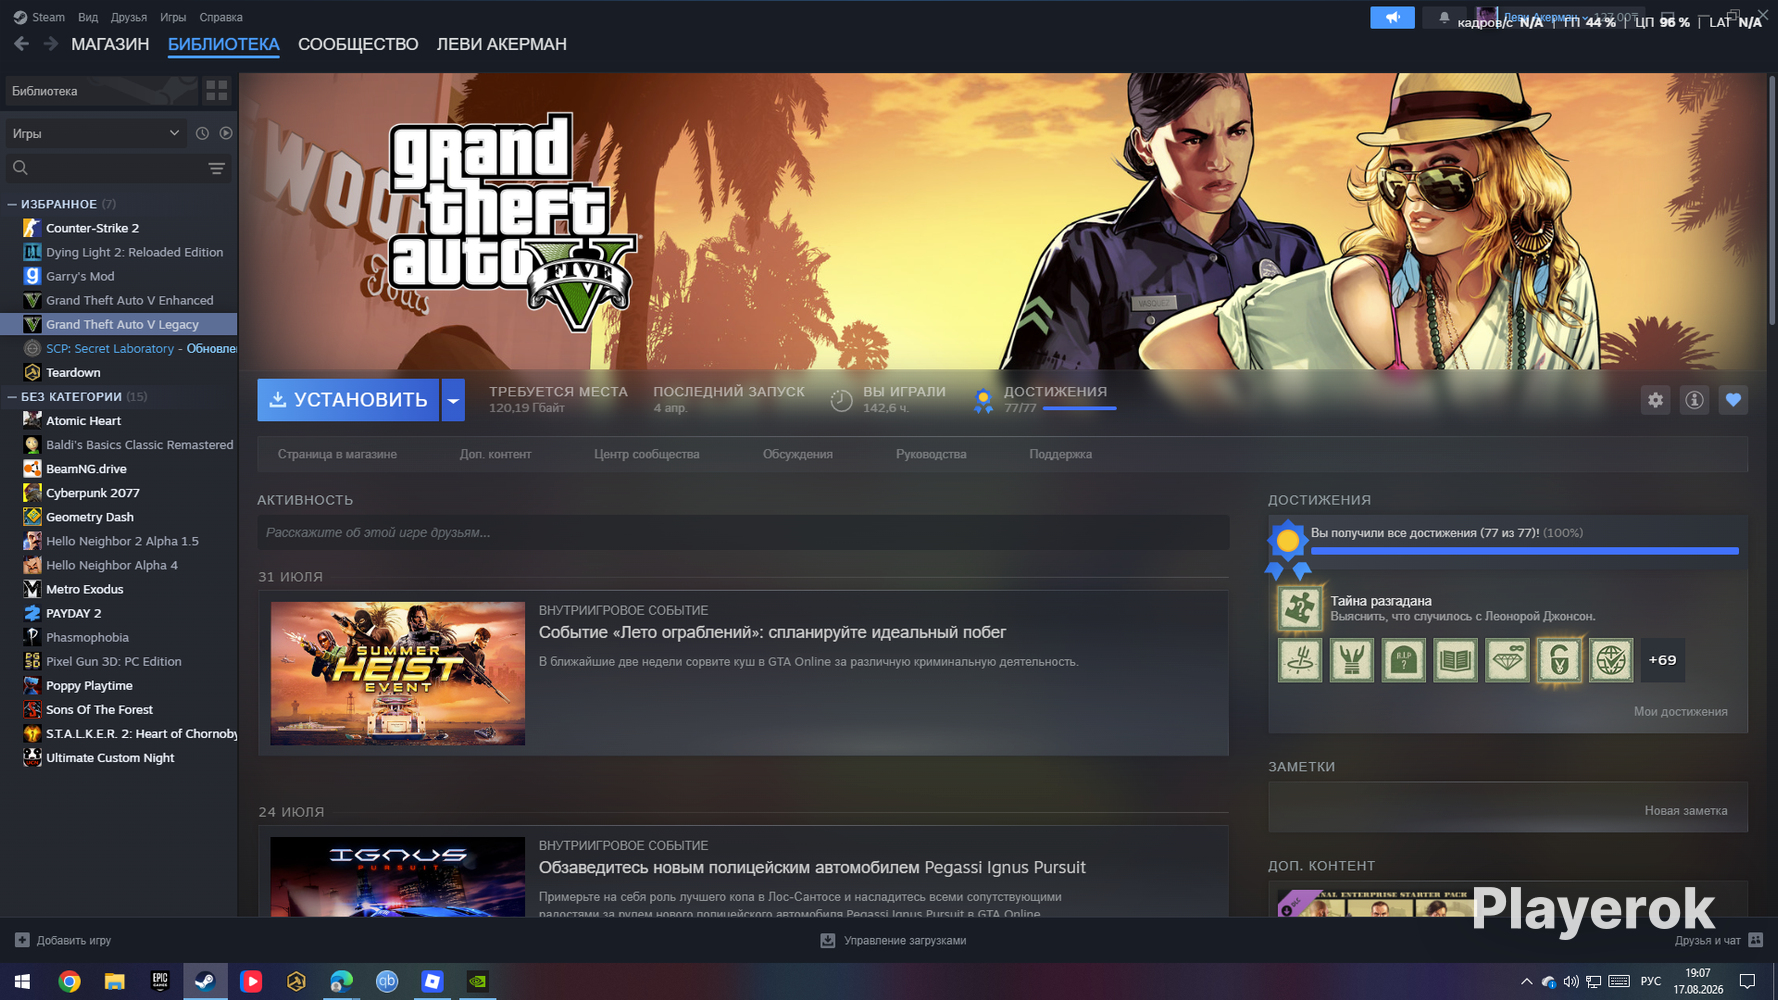Click the Тайна разгадана achievement icon
Viewport: 1778px width, 1000px height.
[1299, 607]
